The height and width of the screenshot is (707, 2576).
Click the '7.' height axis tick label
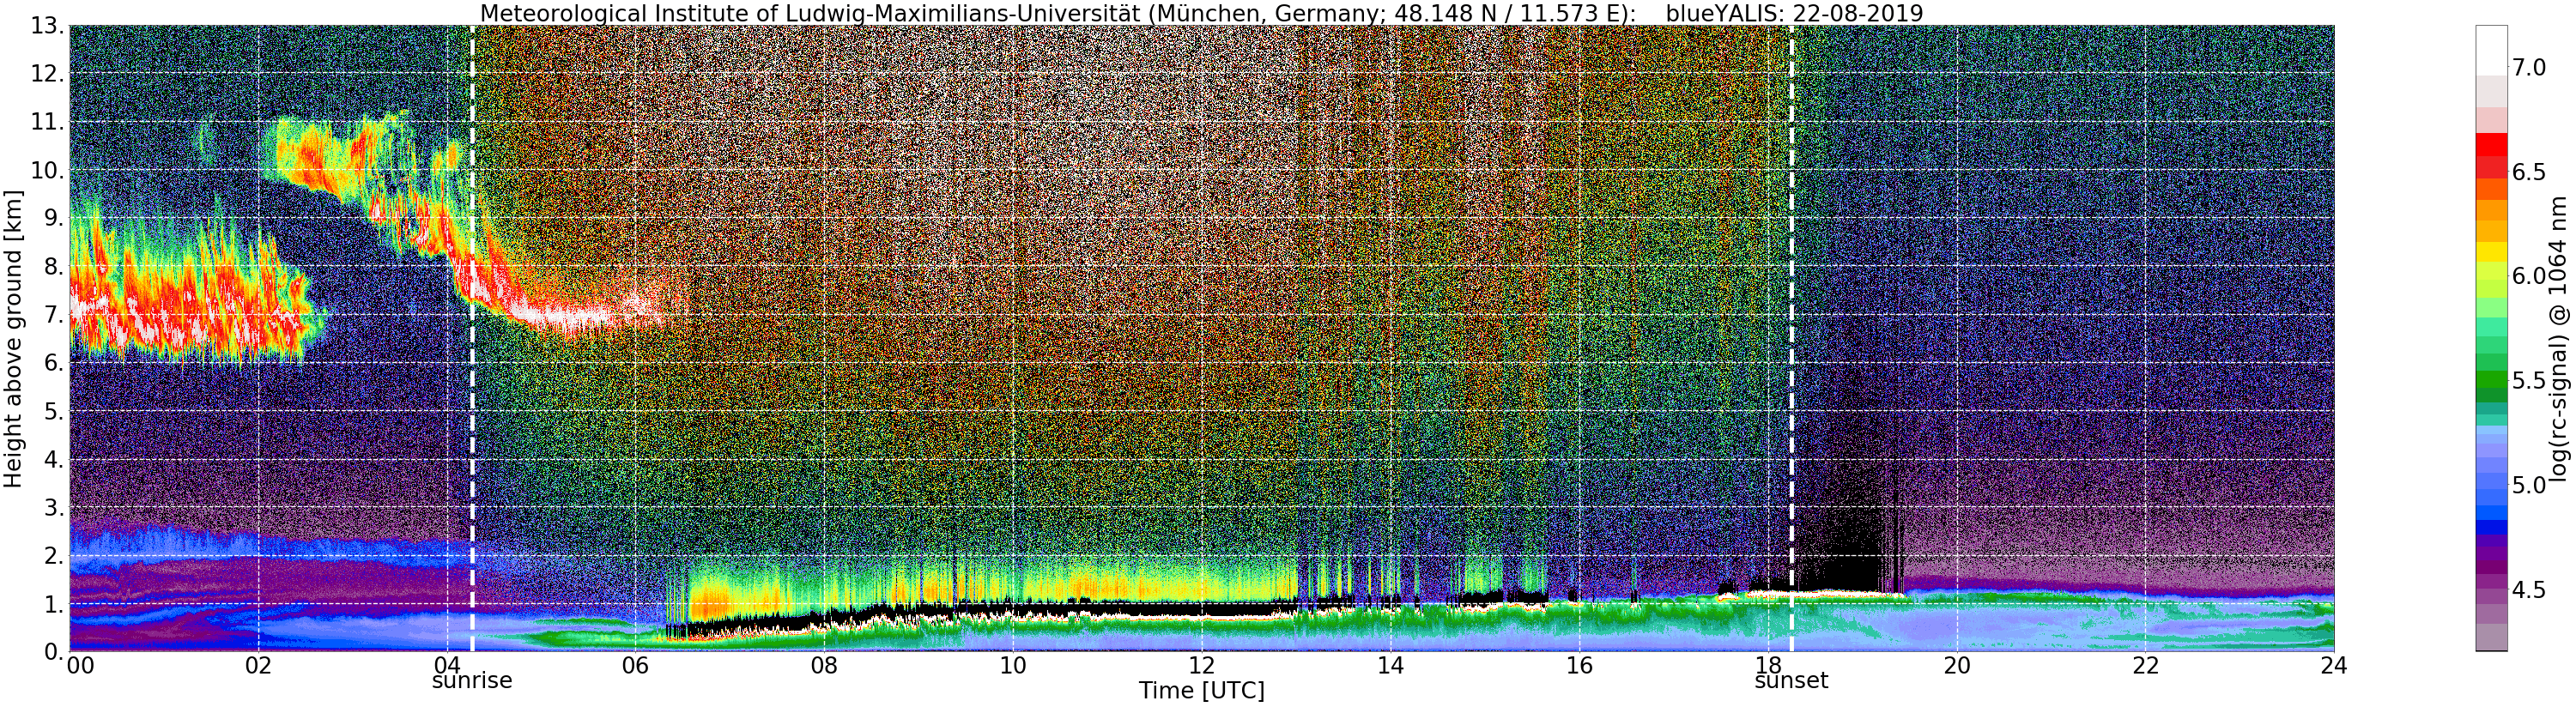tap(54, 315)
